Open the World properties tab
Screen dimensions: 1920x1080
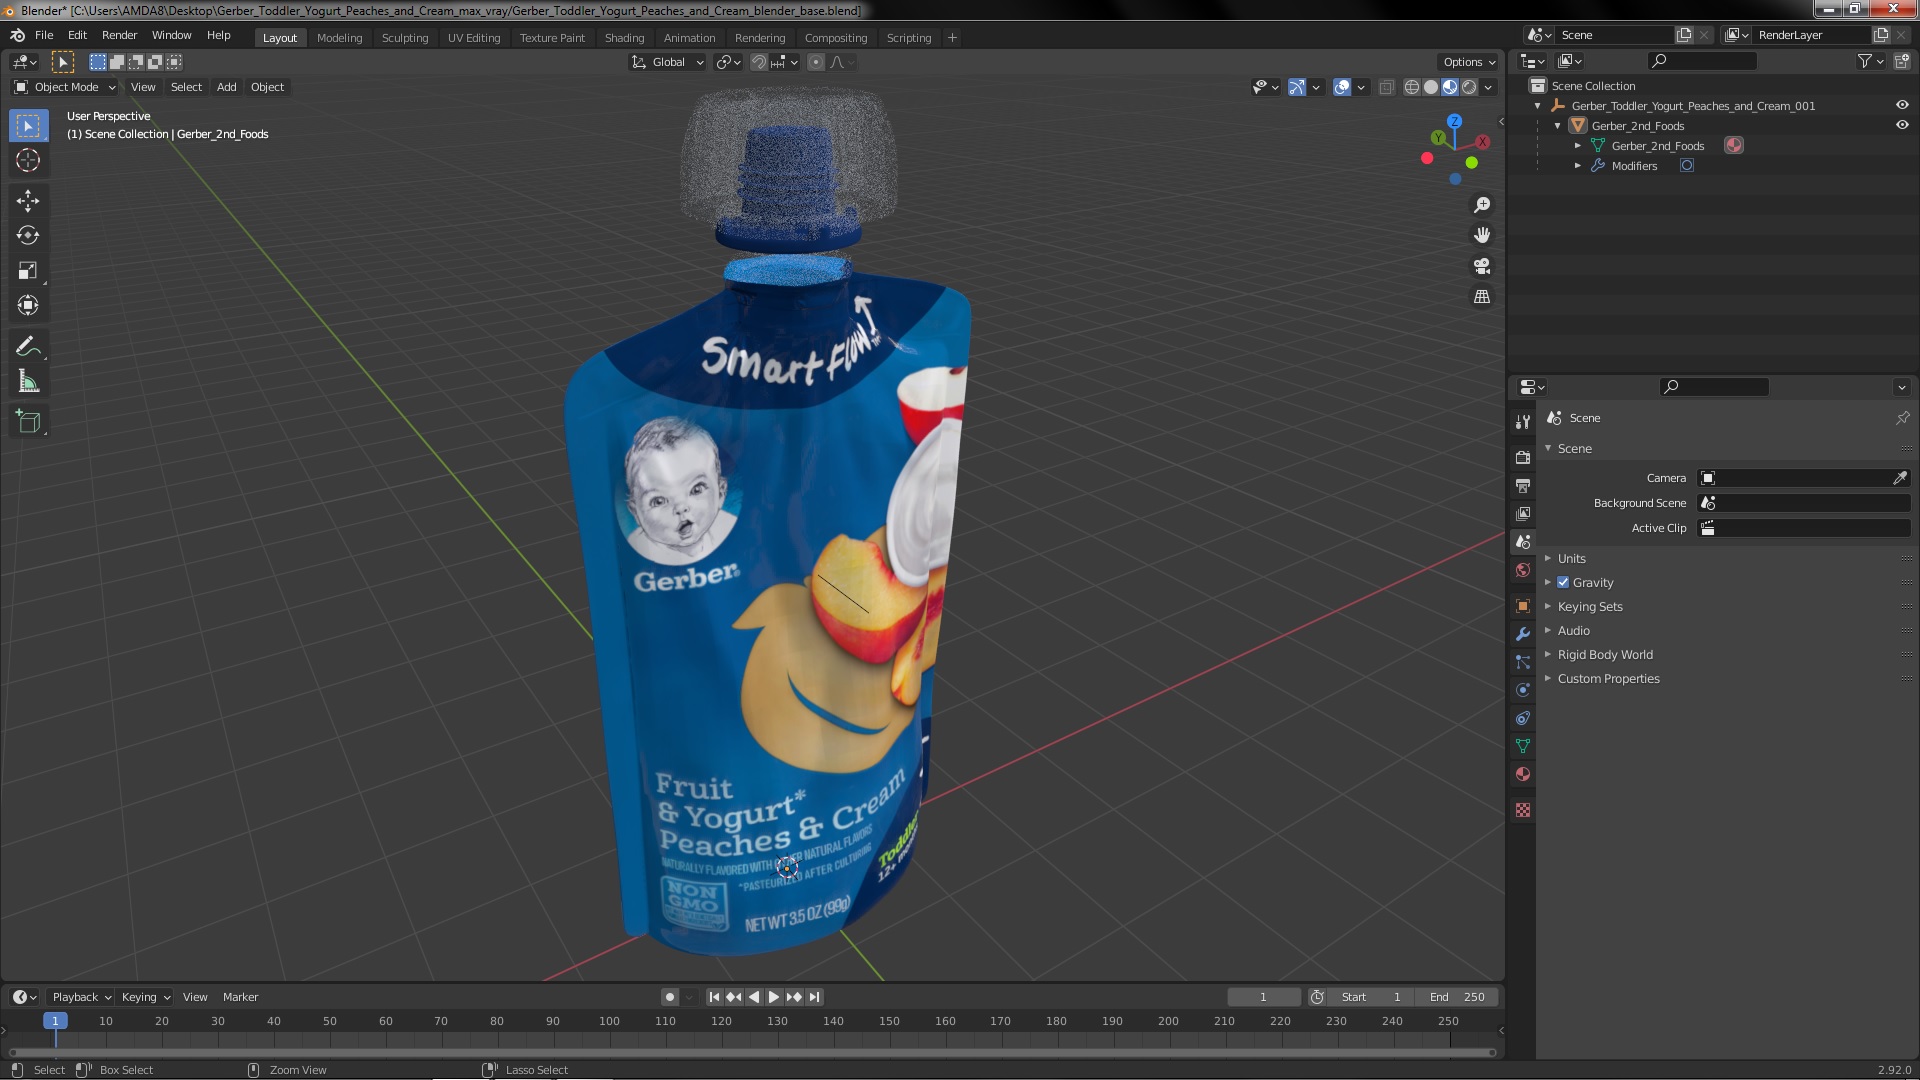1523,570
